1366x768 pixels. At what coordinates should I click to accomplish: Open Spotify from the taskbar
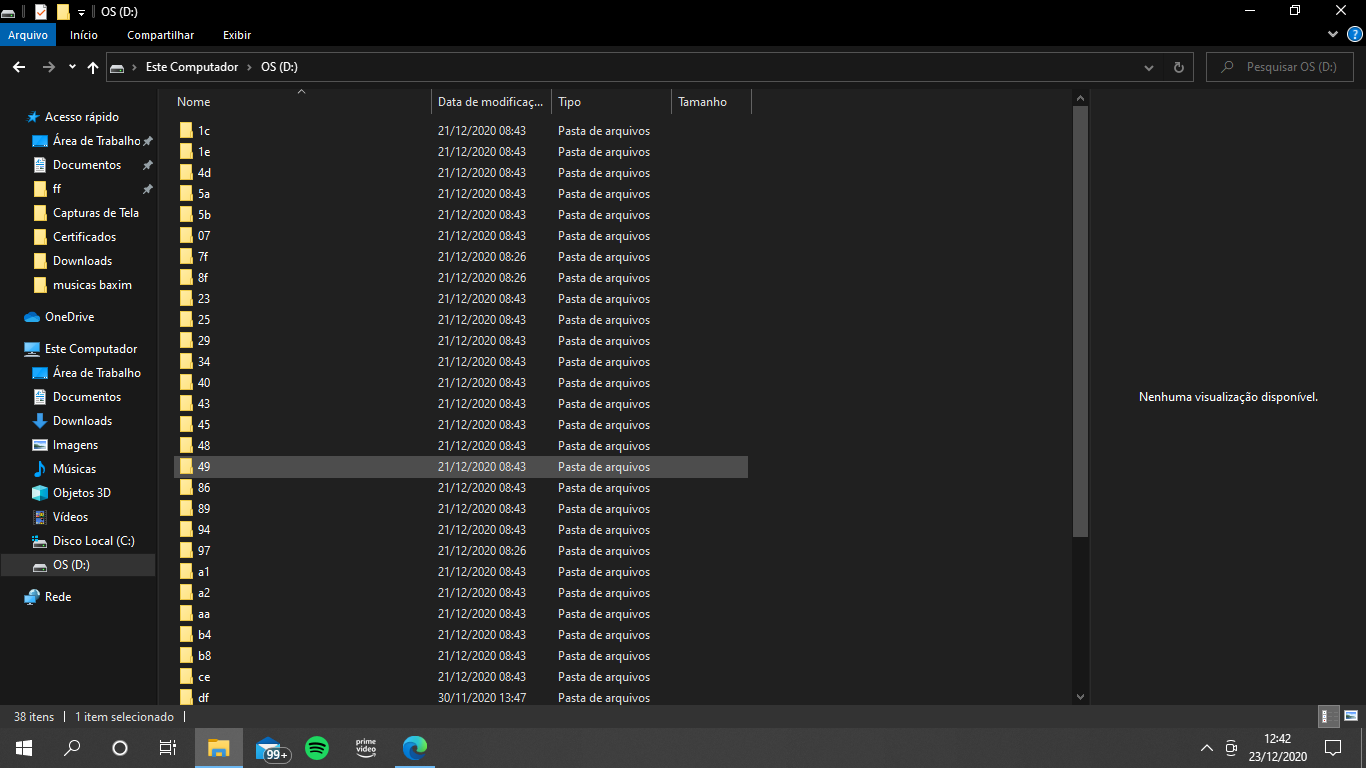coord(318,748)
